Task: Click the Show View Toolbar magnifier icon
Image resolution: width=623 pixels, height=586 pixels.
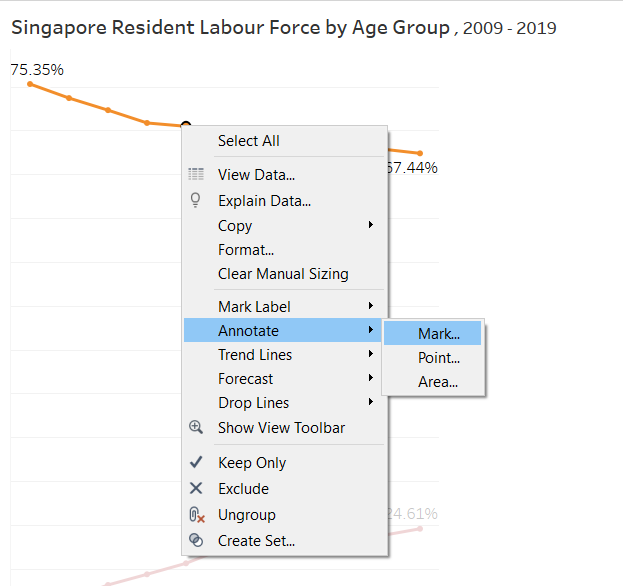Action: (196, 427)
